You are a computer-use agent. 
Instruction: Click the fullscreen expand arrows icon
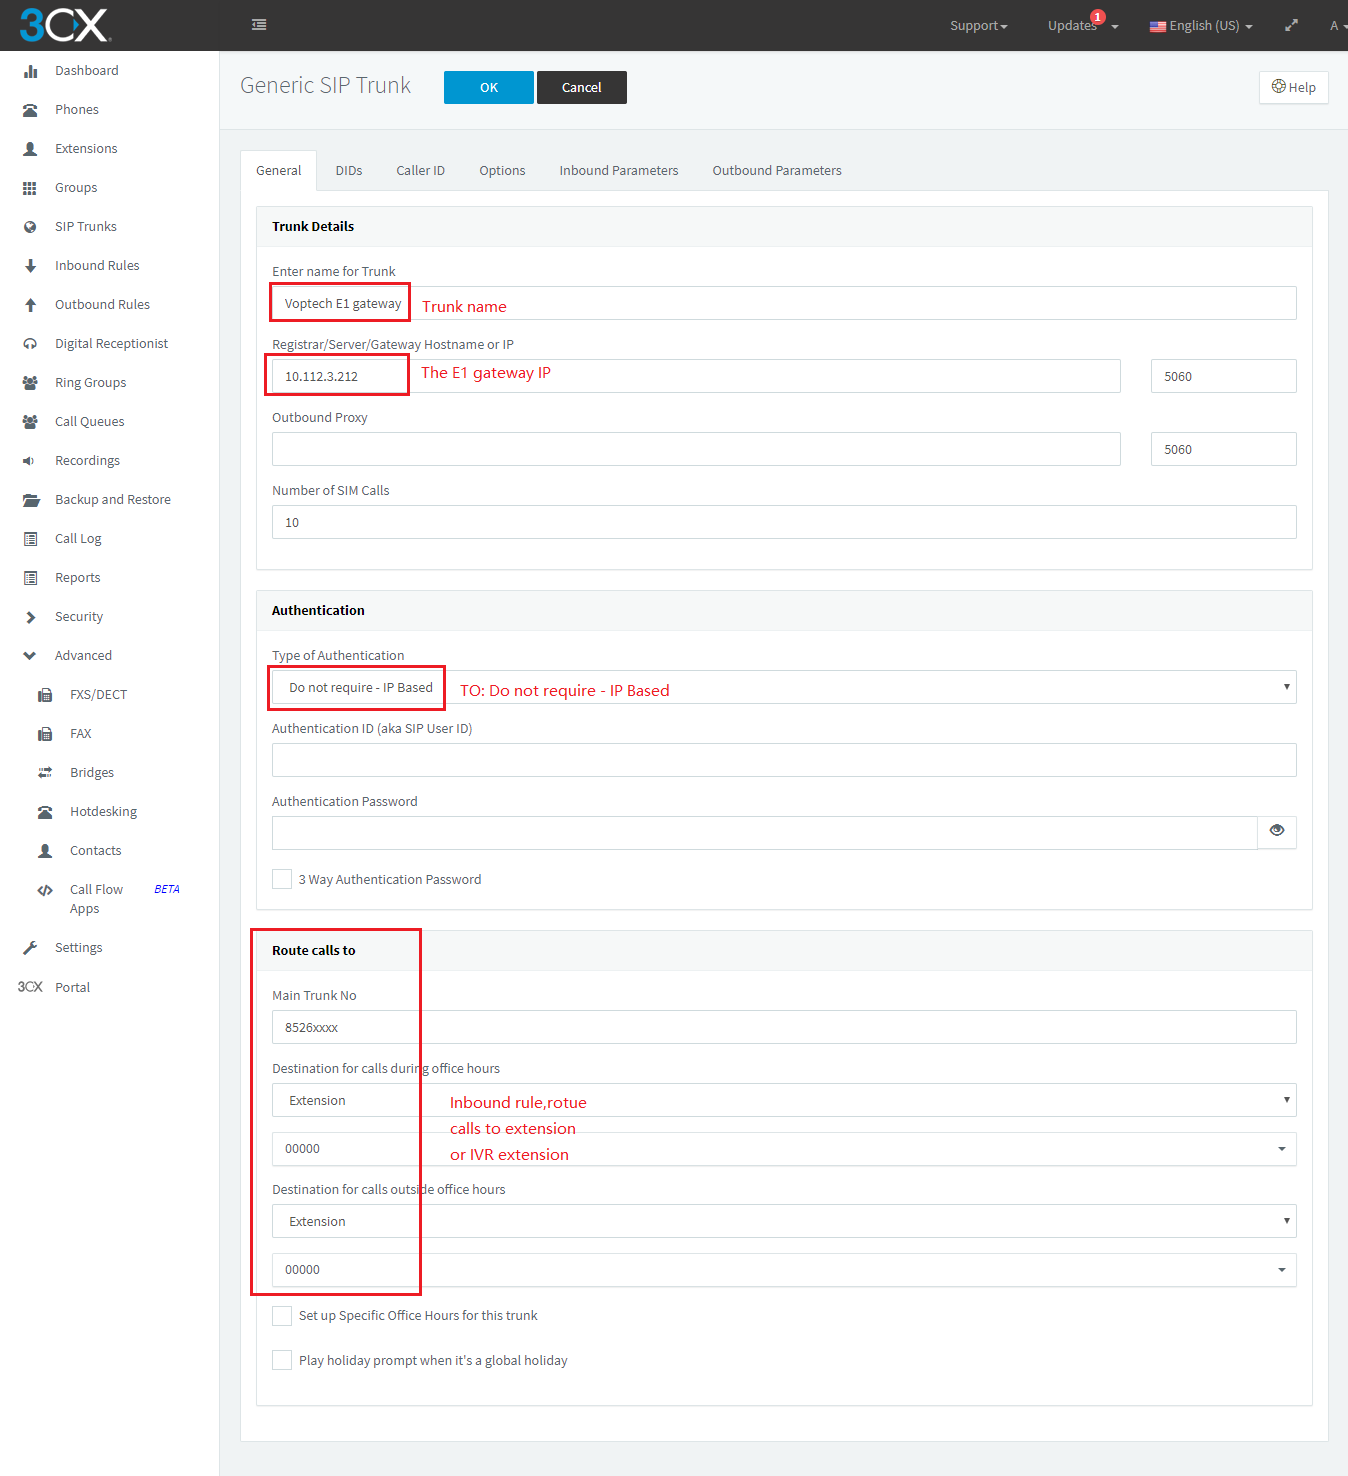coord(1291,25)
